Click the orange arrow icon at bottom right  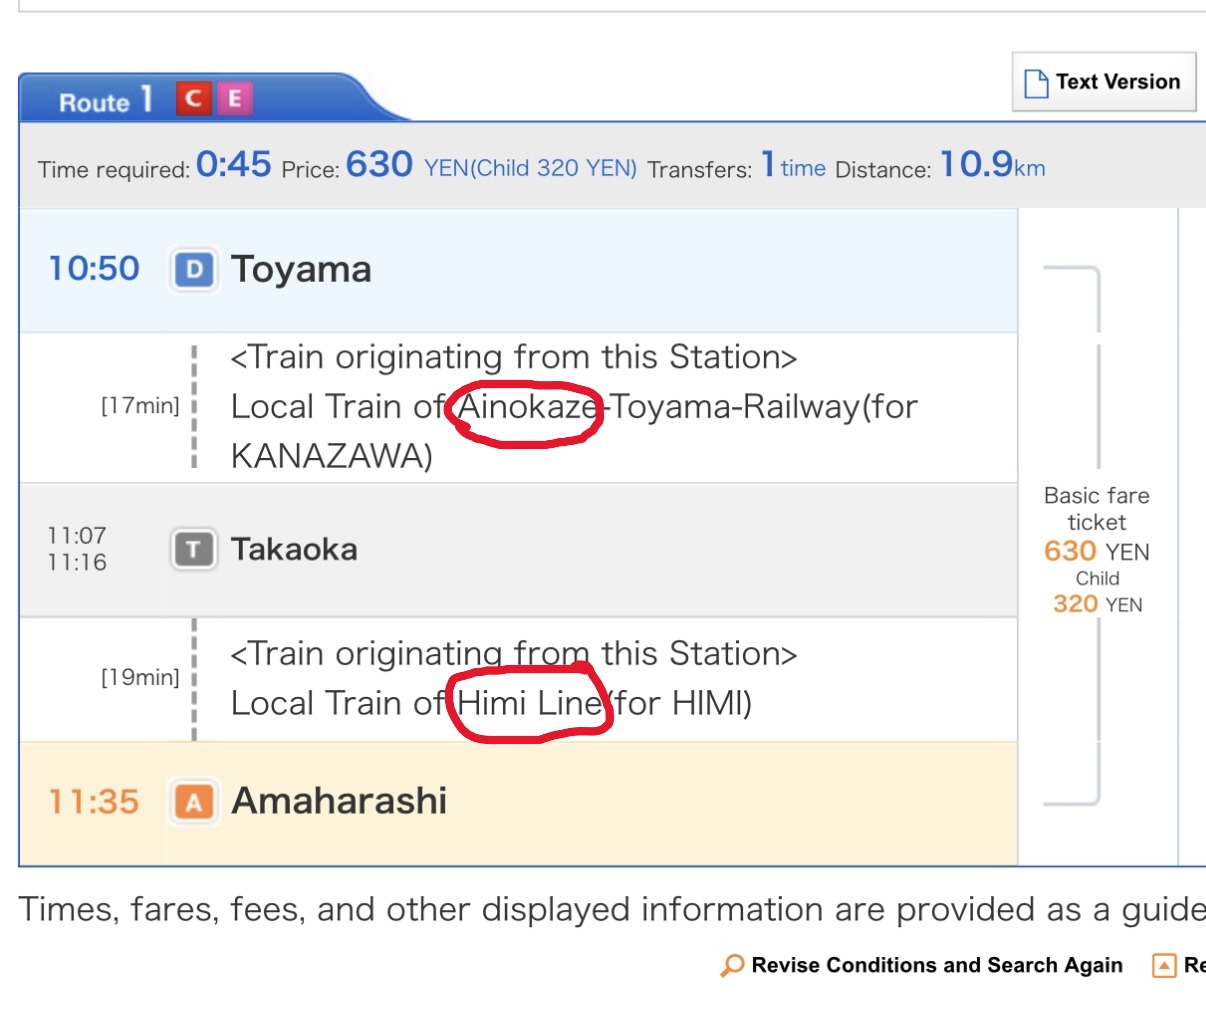1164,966
